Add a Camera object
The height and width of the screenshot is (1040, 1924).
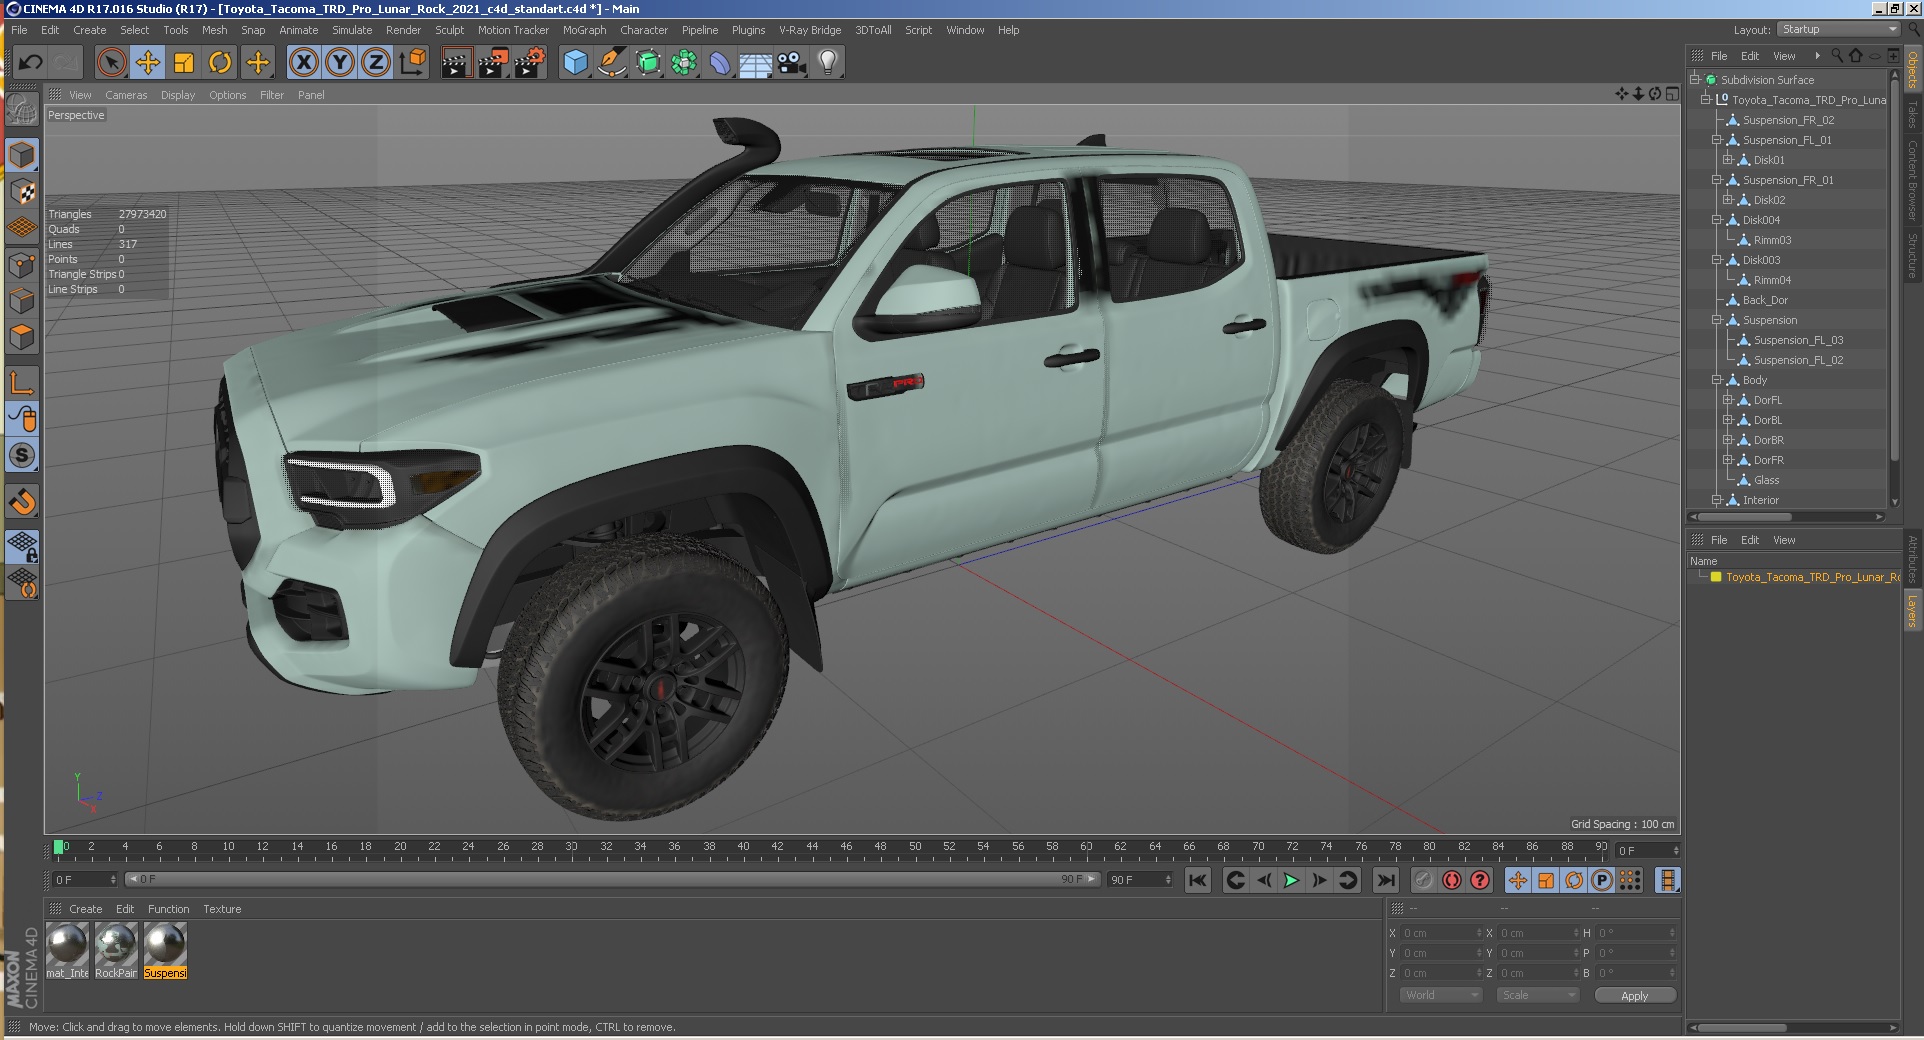pyautogui.click(x=792, y=63)
